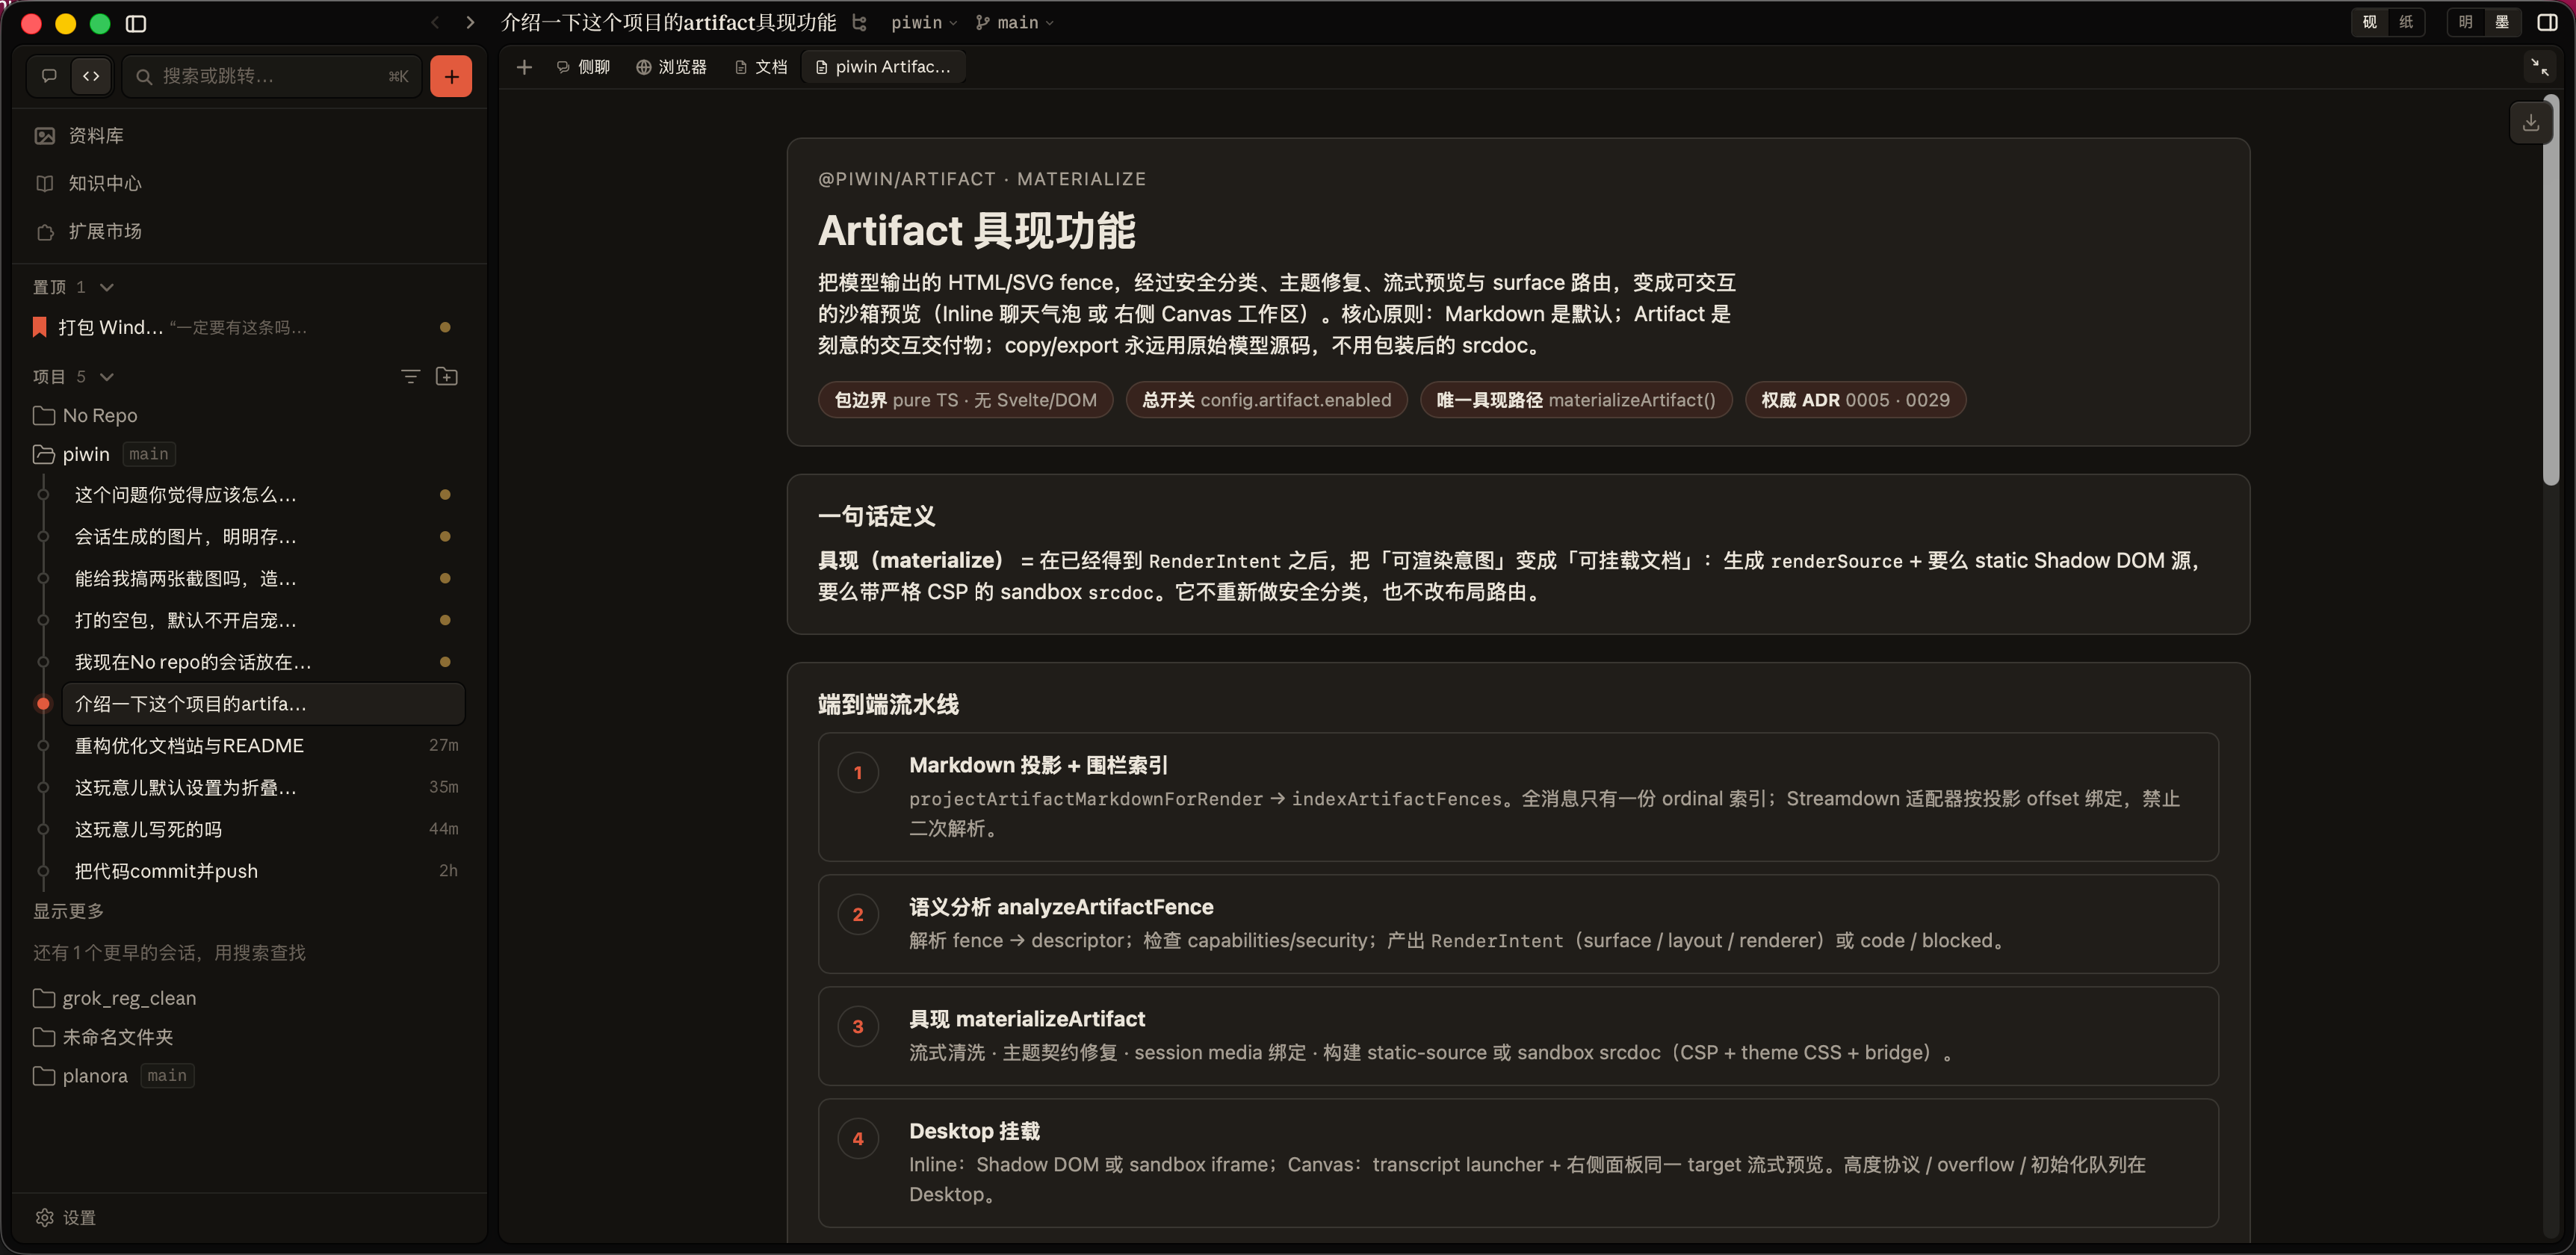
Task: Select the 纸 theme option
Action: click(2406, 22)
